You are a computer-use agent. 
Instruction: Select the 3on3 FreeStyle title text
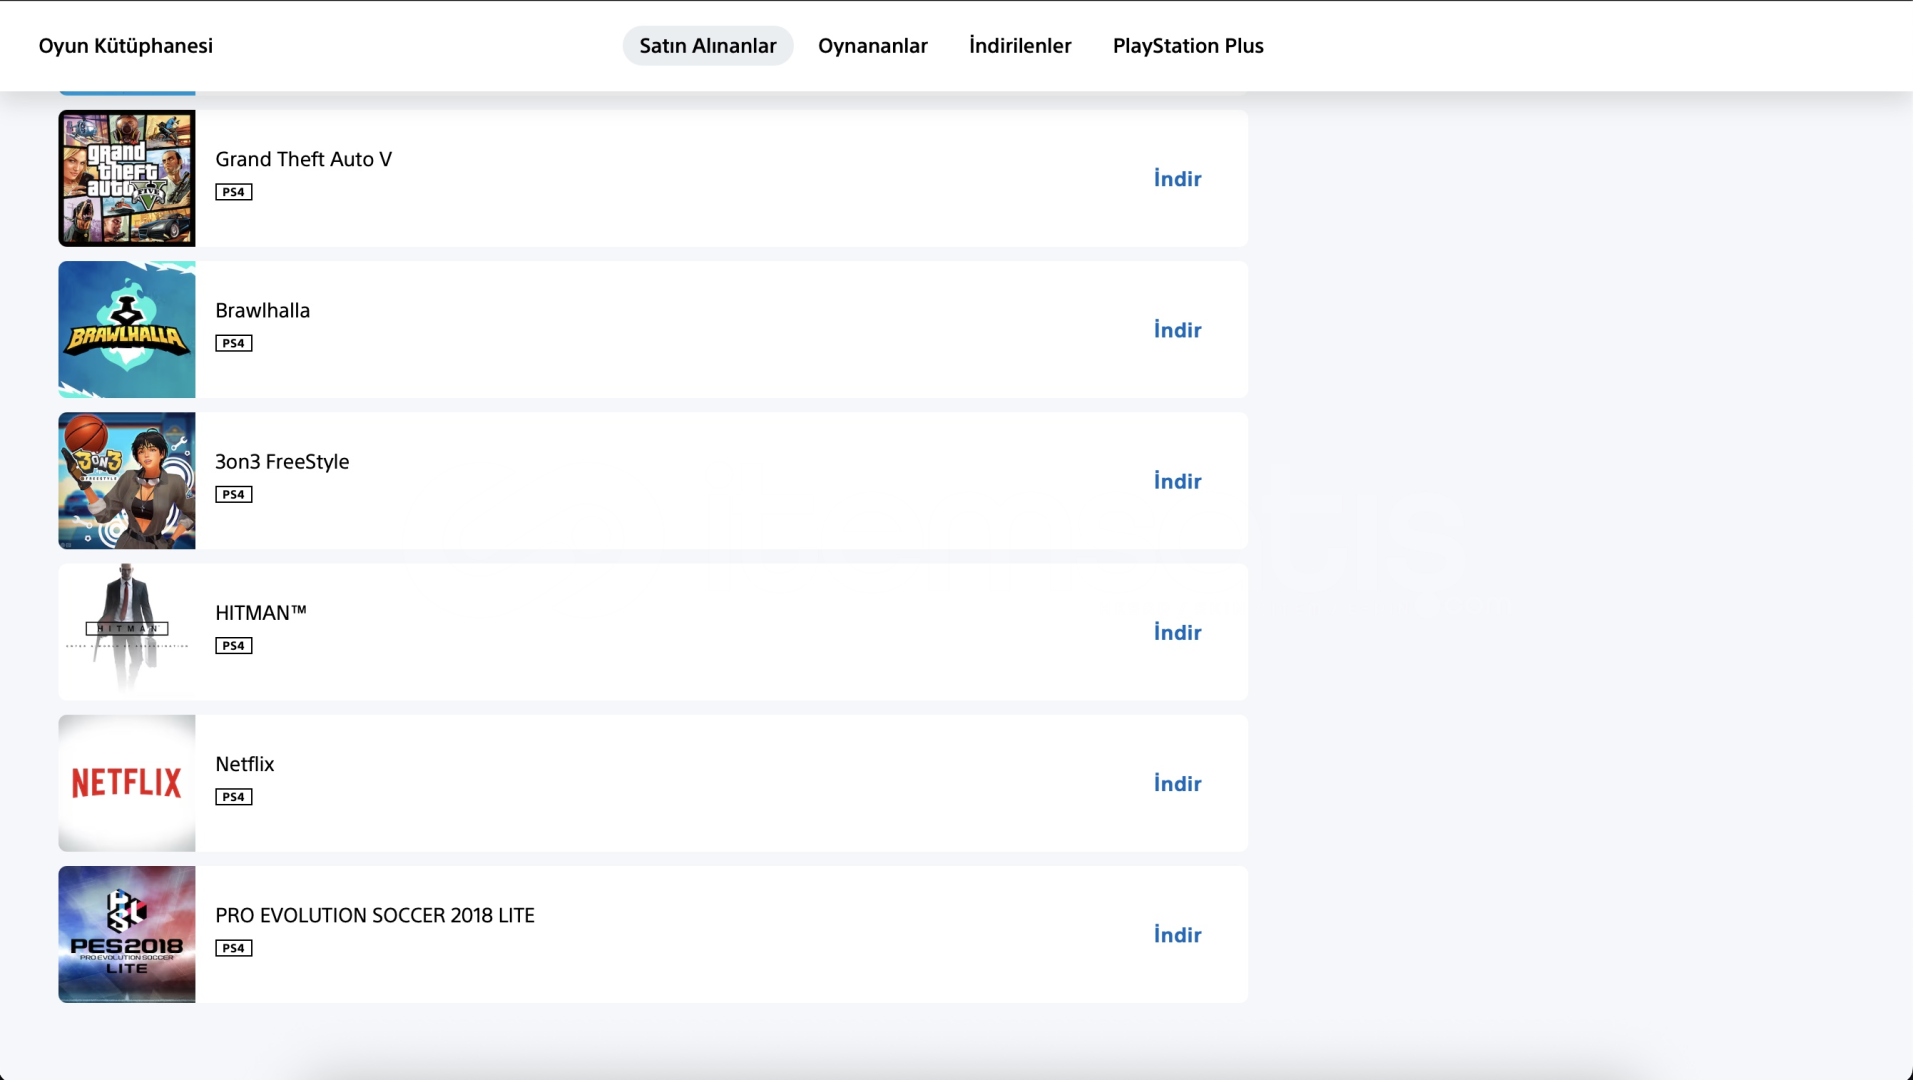(282, 462)
